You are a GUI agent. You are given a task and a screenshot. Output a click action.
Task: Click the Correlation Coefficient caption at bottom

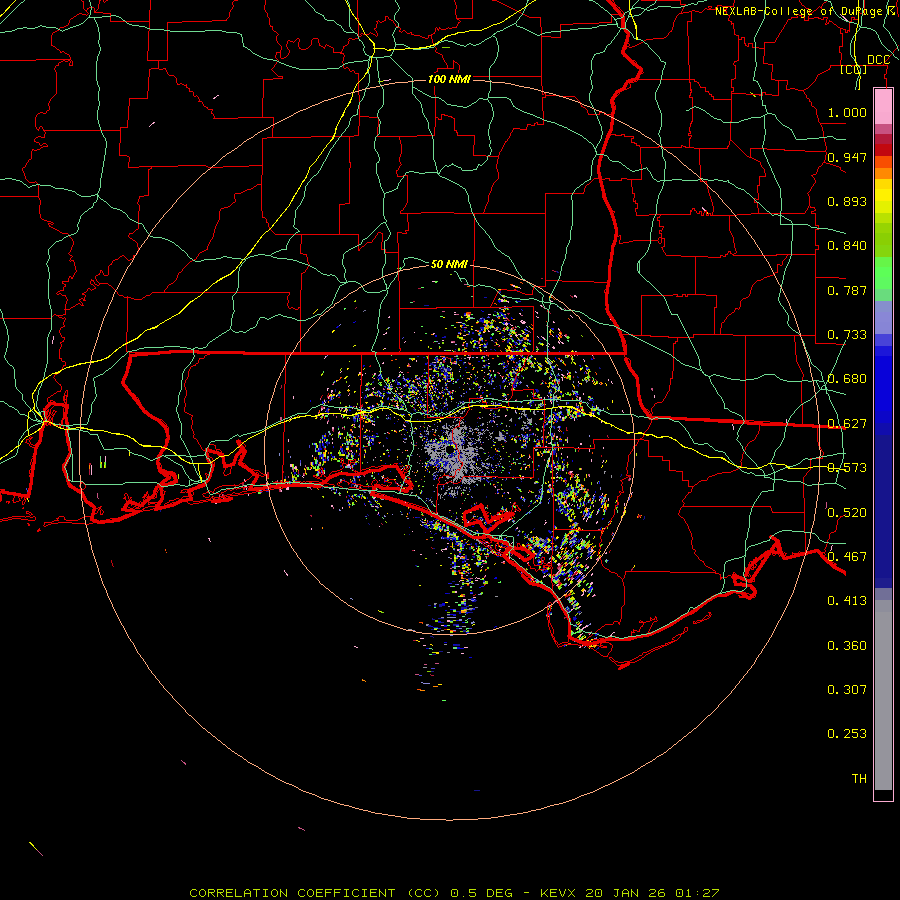pos(454,893)
